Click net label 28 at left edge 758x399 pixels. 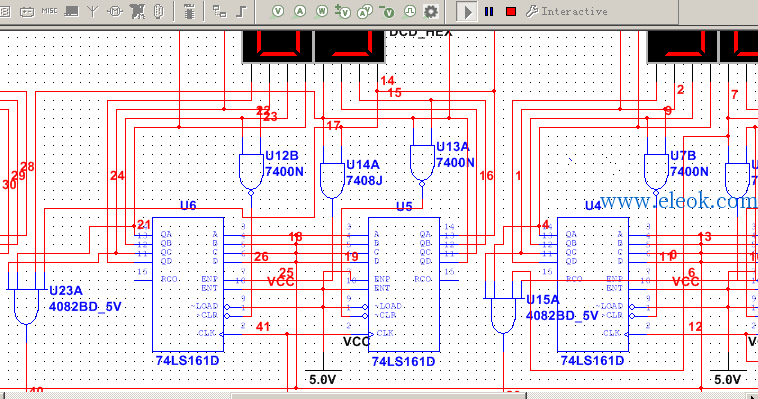pos(27,167)
